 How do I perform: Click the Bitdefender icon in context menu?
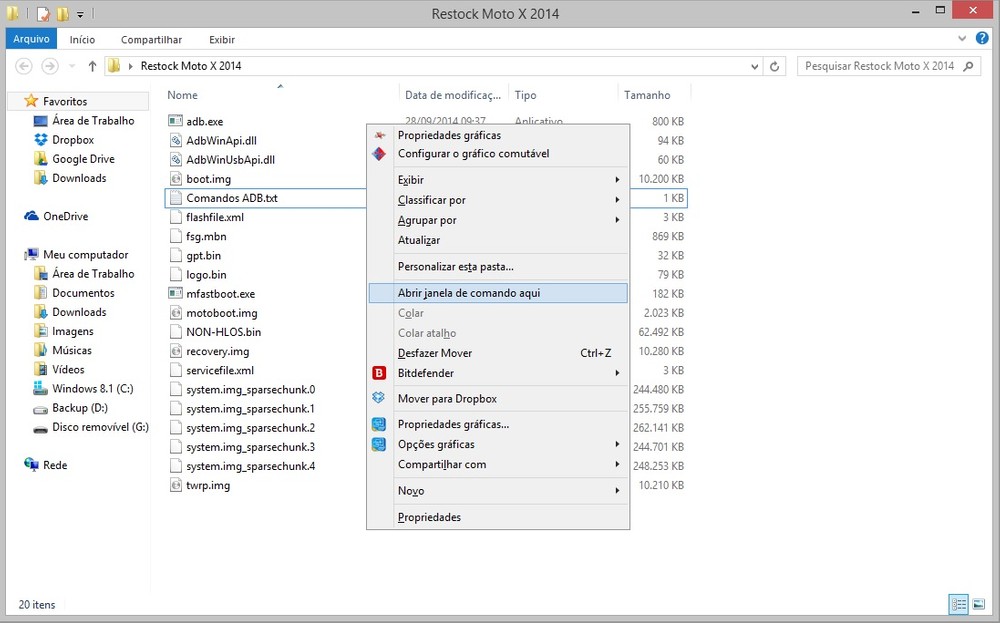(x=379, y=373)
